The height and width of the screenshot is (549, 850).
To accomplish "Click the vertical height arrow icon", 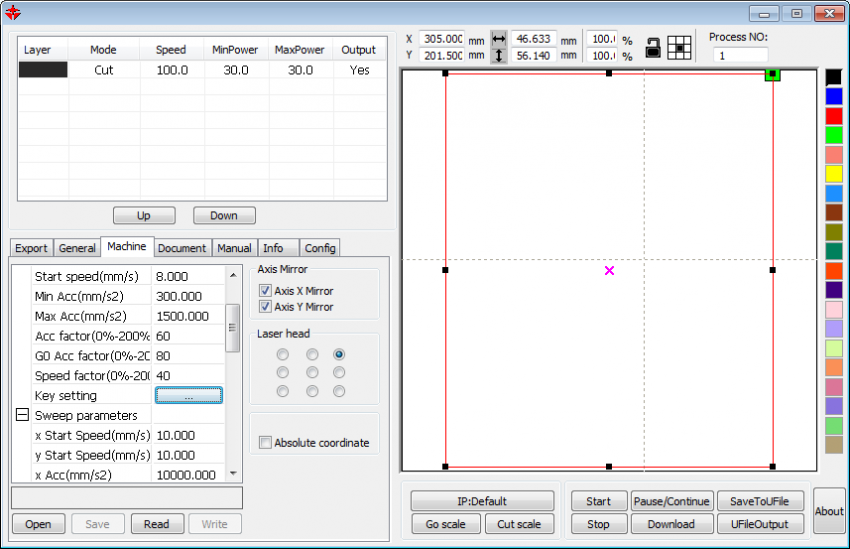I will tap(499, 56).
